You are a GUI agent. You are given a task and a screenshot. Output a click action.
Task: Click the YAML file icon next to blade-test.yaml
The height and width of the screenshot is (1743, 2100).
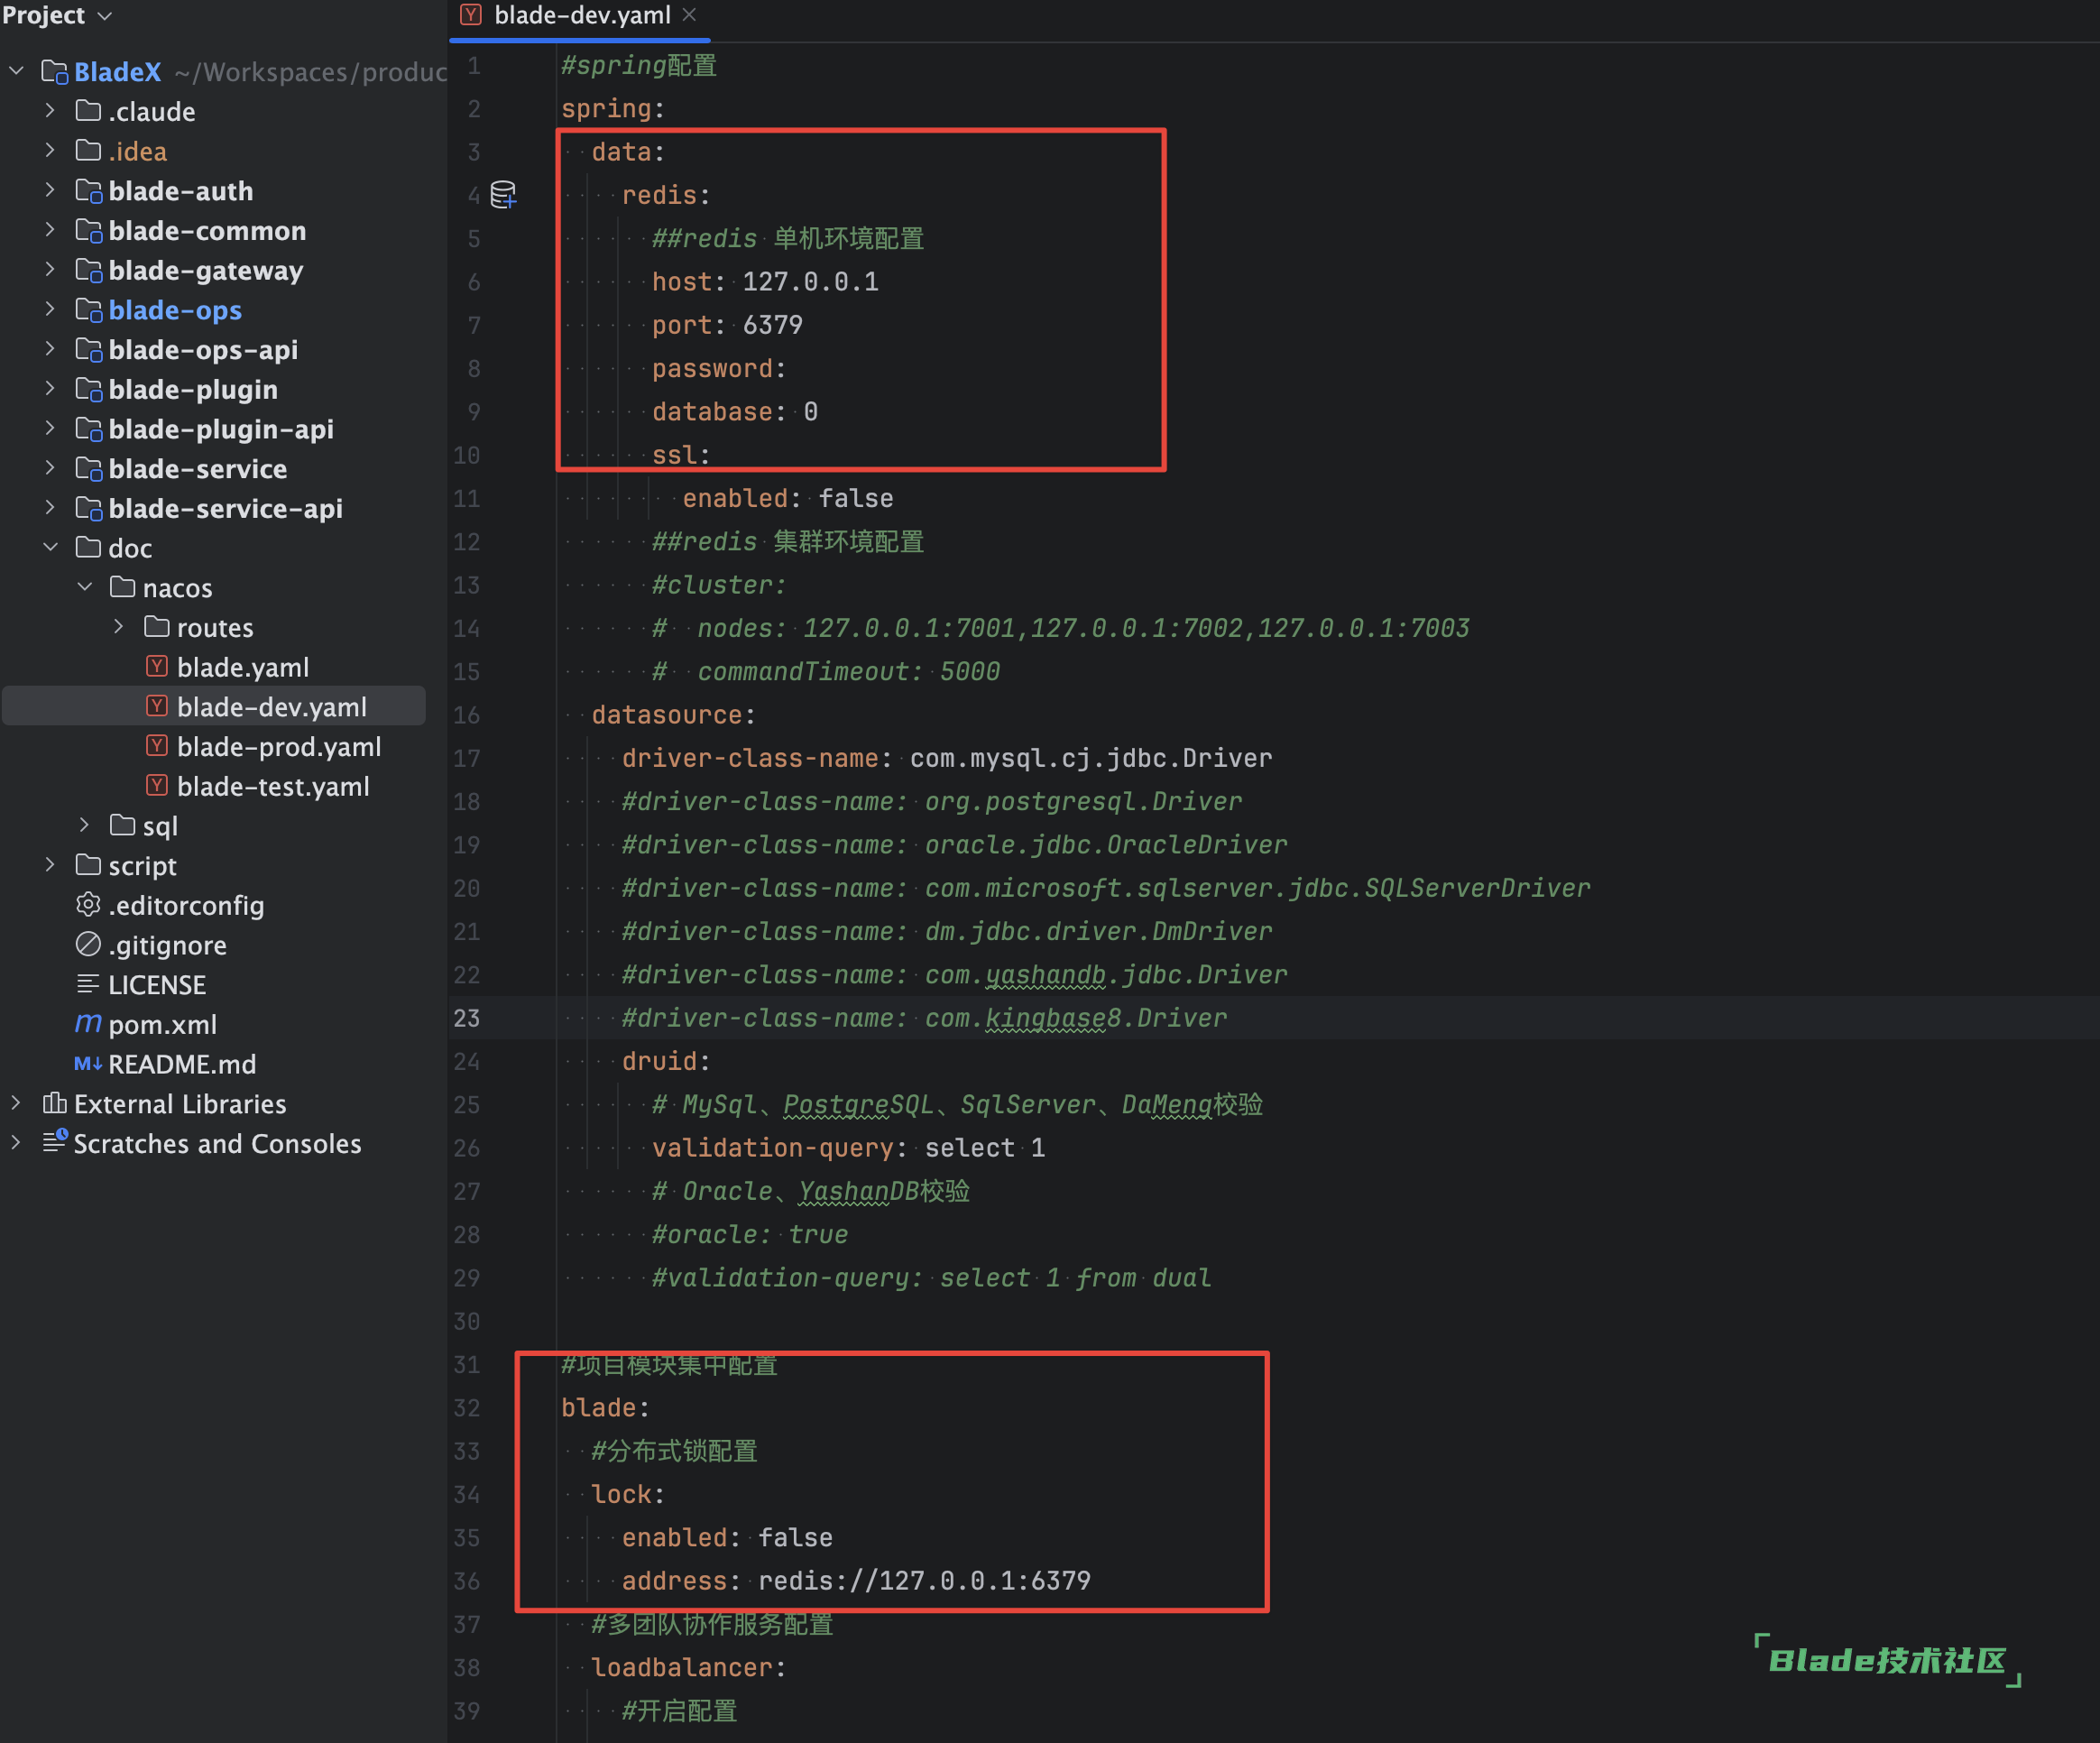pyautogui.click(x=157, y=786)
